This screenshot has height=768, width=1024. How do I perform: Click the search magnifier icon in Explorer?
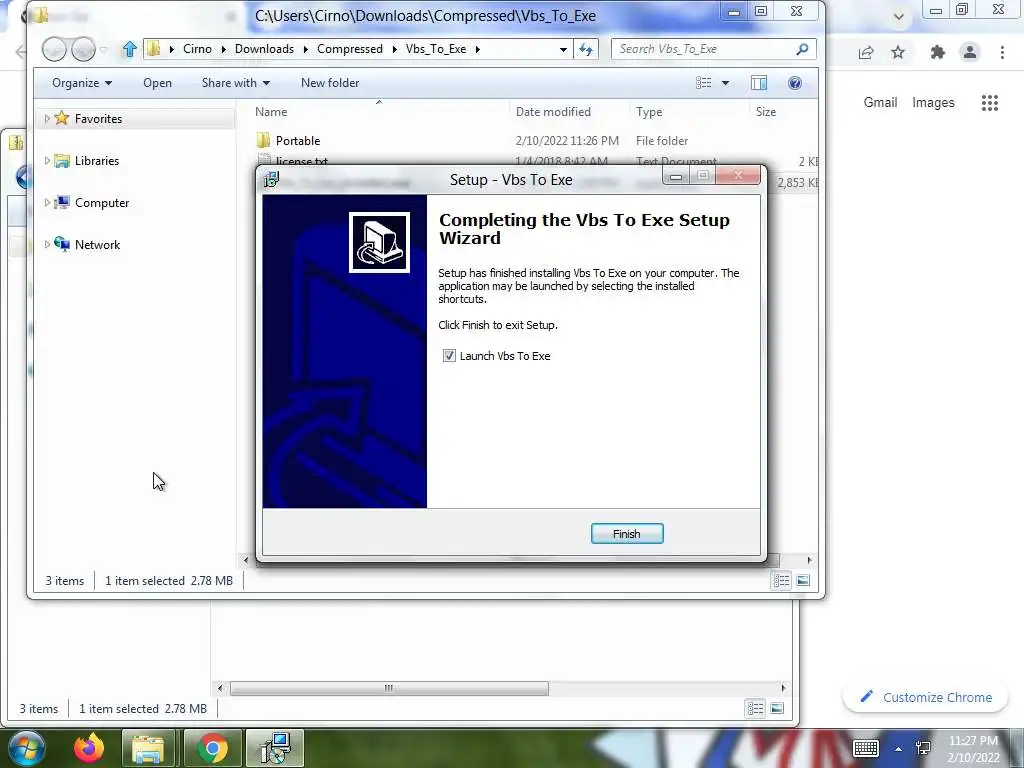(x=803, y=49)
